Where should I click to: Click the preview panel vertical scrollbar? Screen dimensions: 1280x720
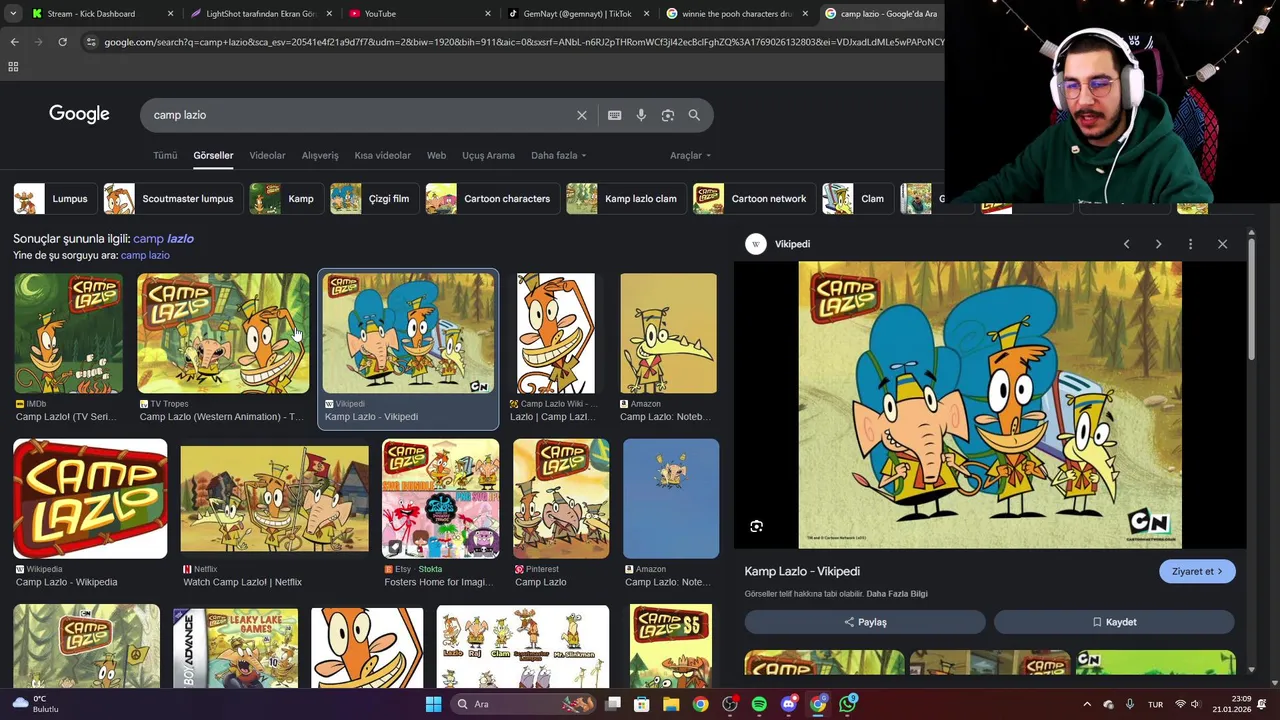tap(1251, 300)
